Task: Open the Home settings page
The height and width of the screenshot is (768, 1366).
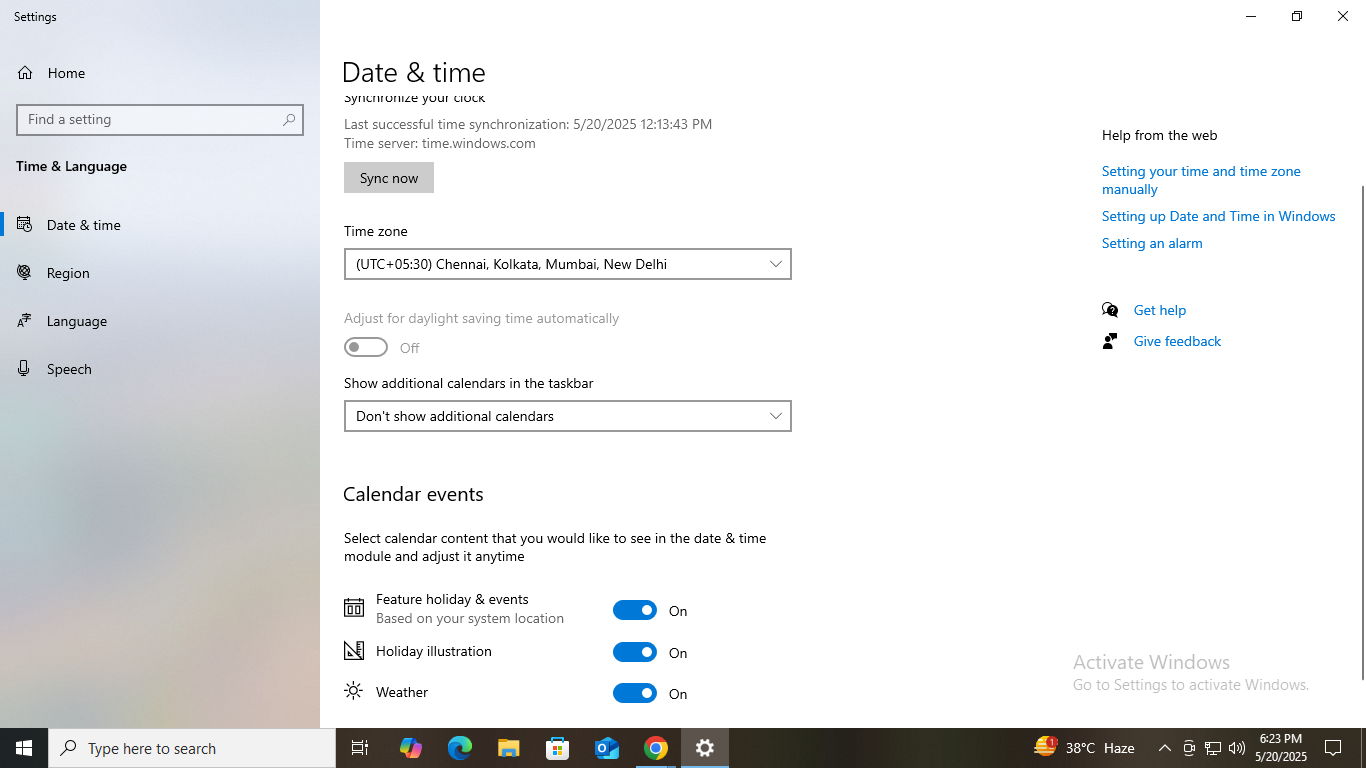Action: (x=66, y=73)
